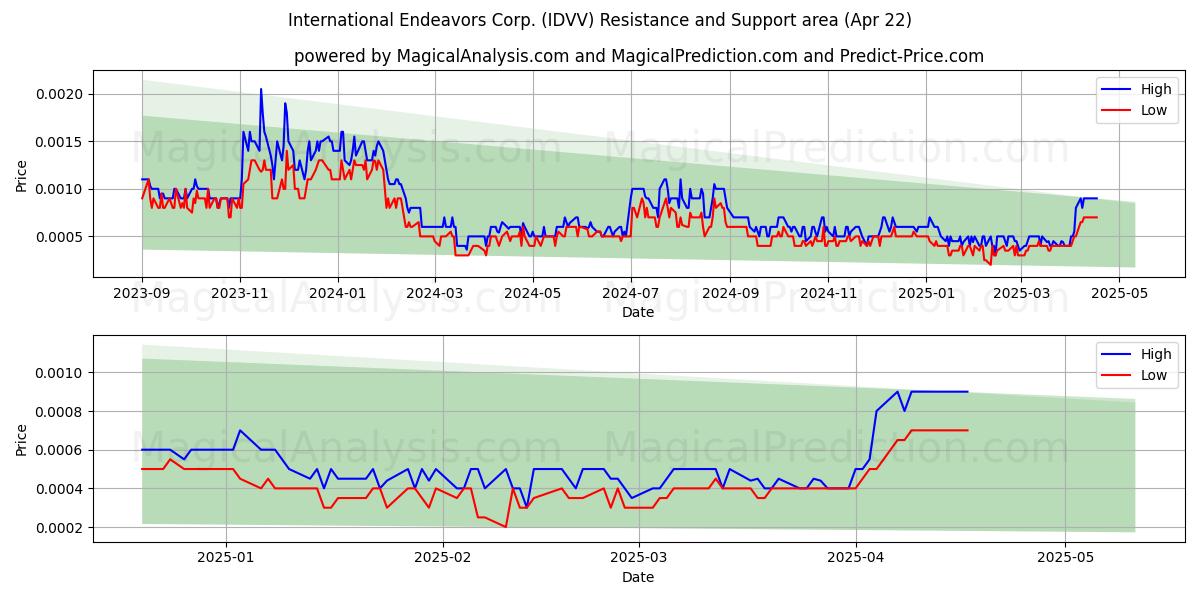Image resolution: width=1200 pixels, height=600 pixels.
Task: Click the 2025-04 date tick label
Action: click(x=855, y=558)
